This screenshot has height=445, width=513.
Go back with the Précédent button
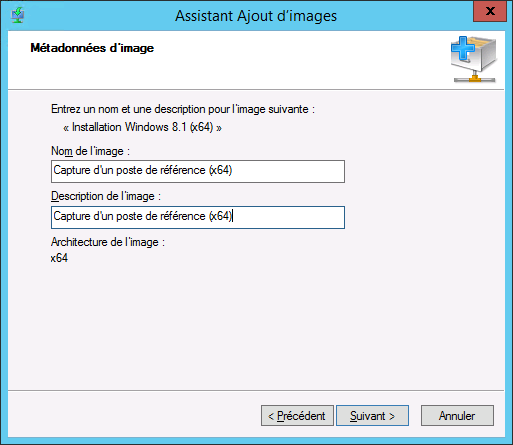click(297, 415)
